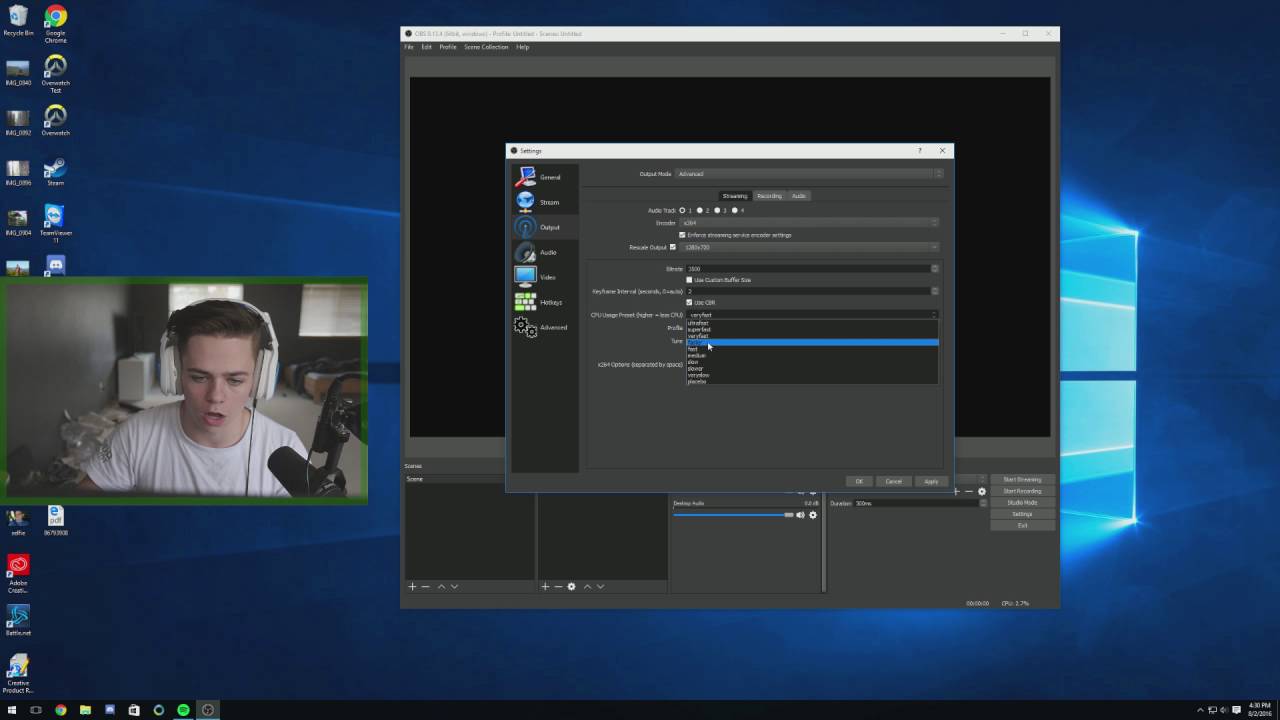Open OBS Edit menu
The height and width of the screenshot is (720, 1280).
426,47
